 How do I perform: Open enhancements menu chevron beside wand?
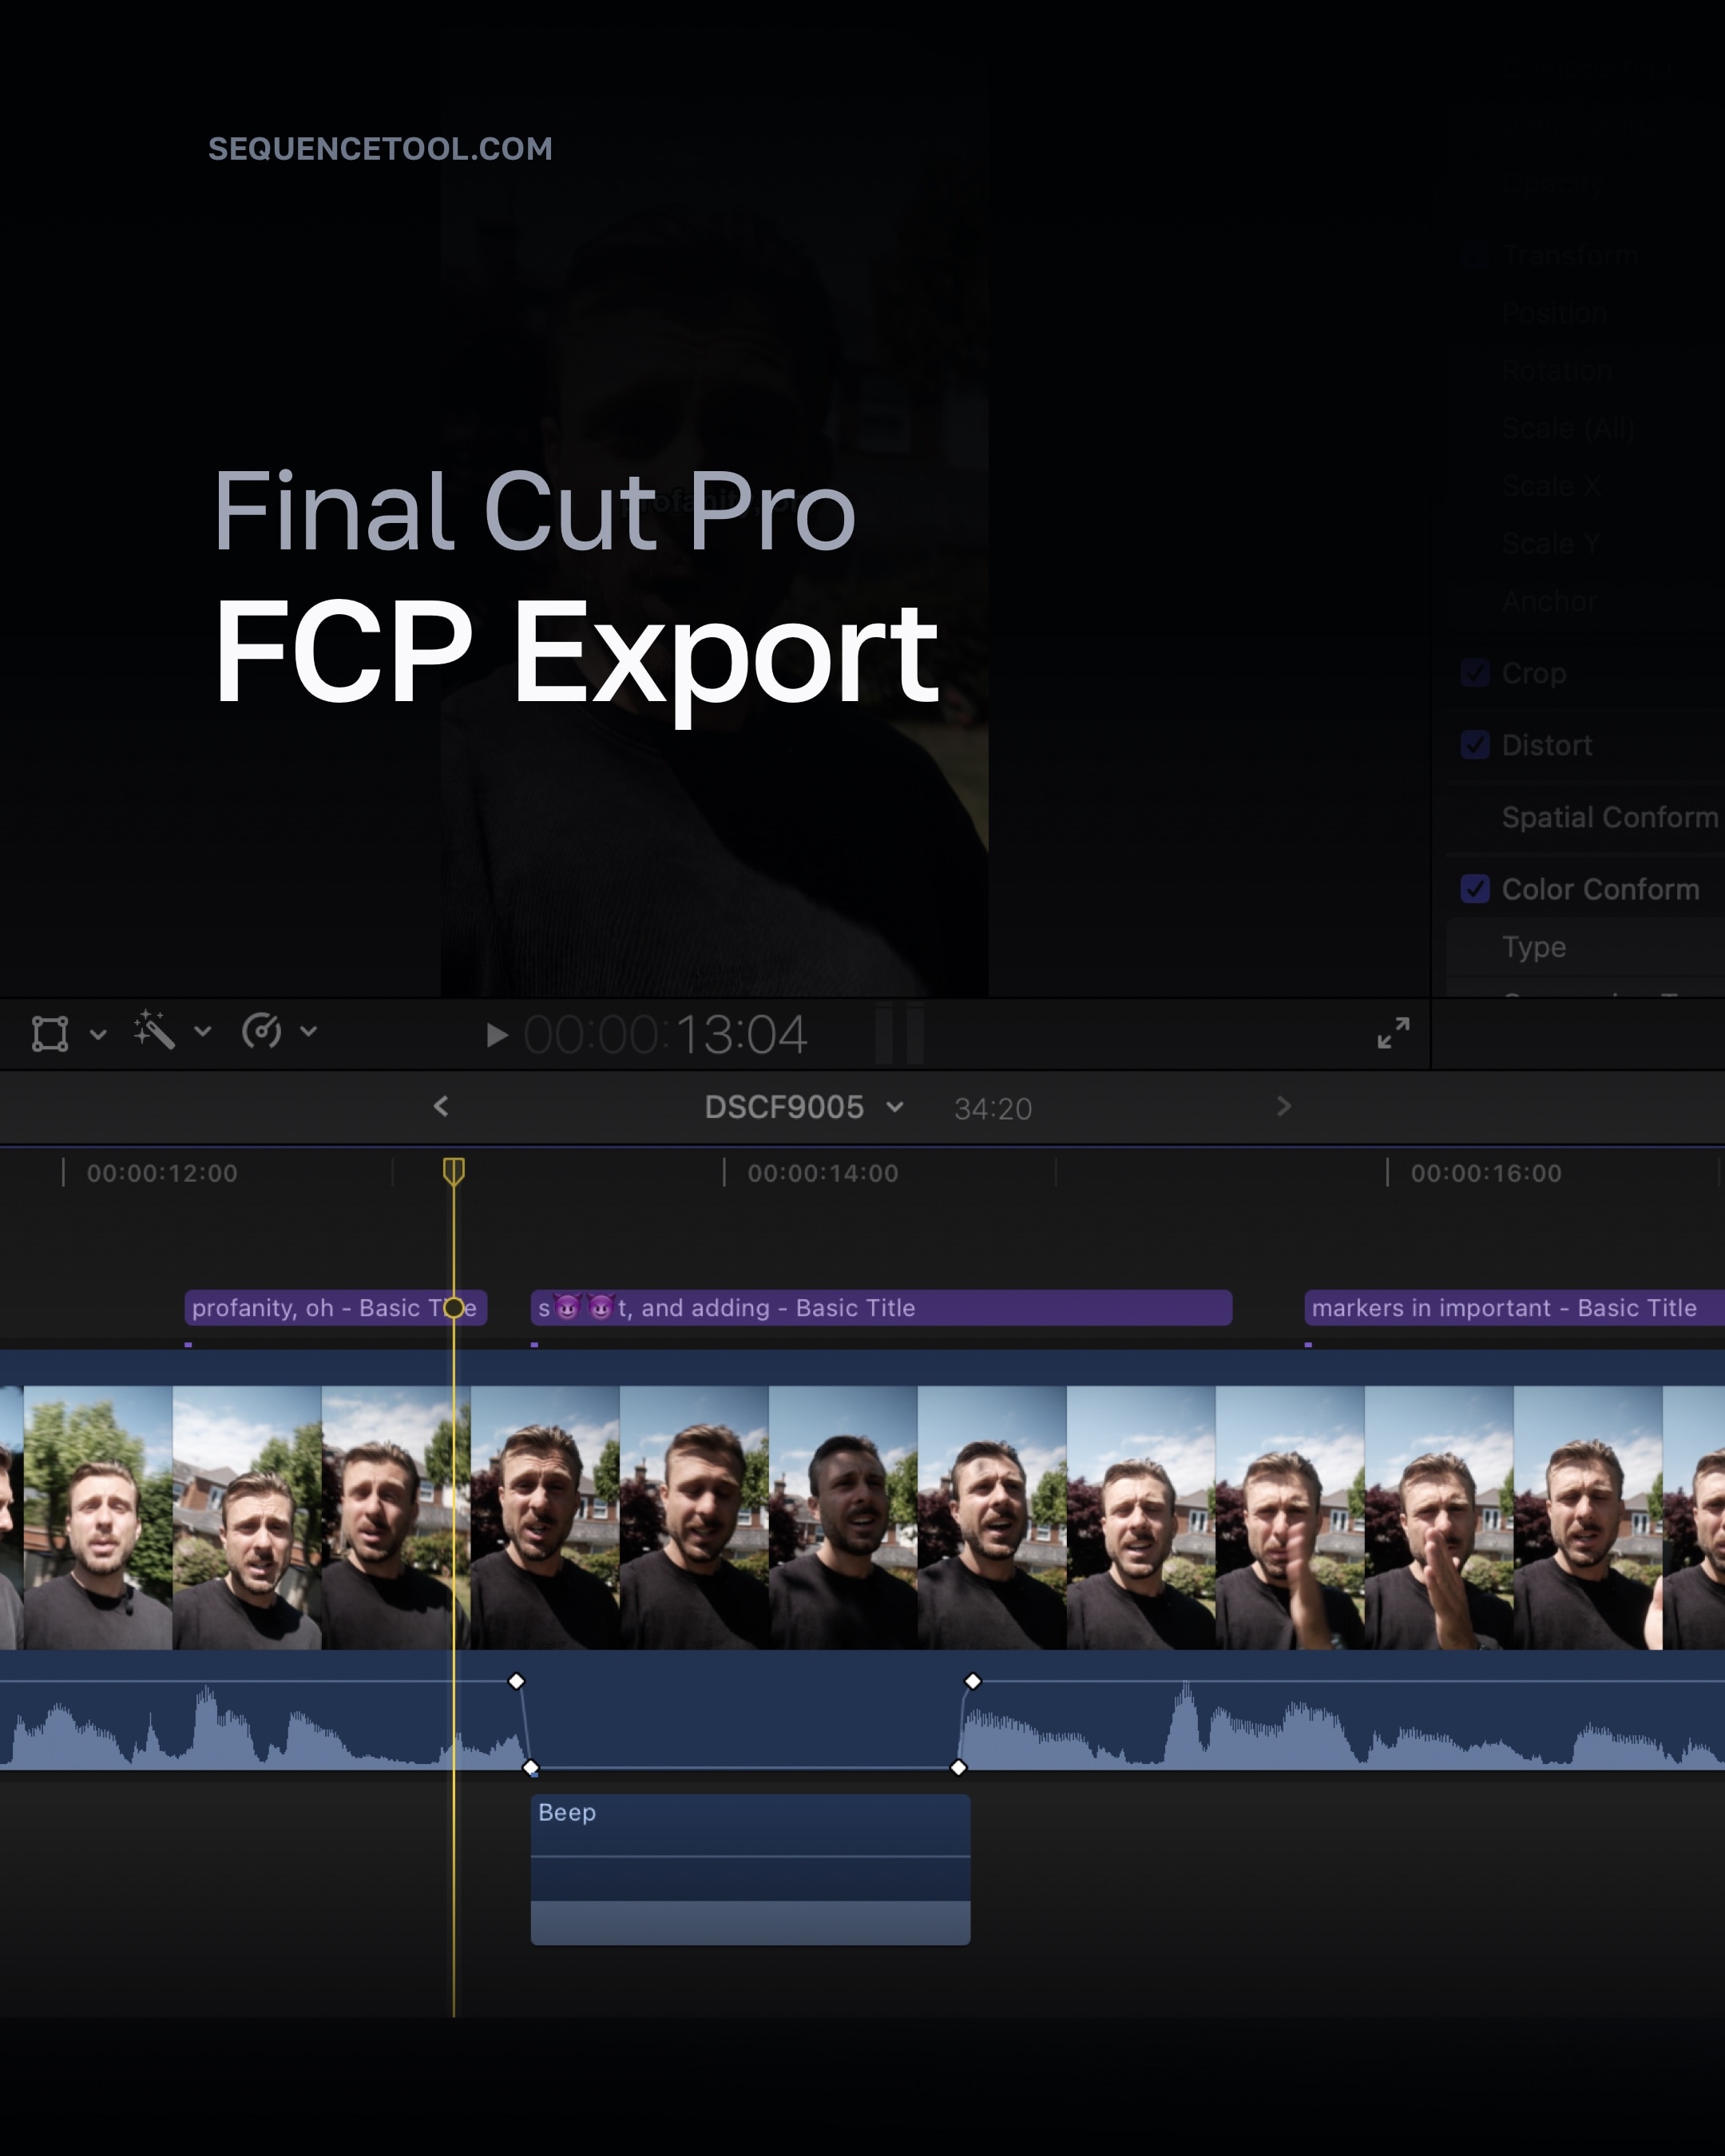(x=203, y=1031)
